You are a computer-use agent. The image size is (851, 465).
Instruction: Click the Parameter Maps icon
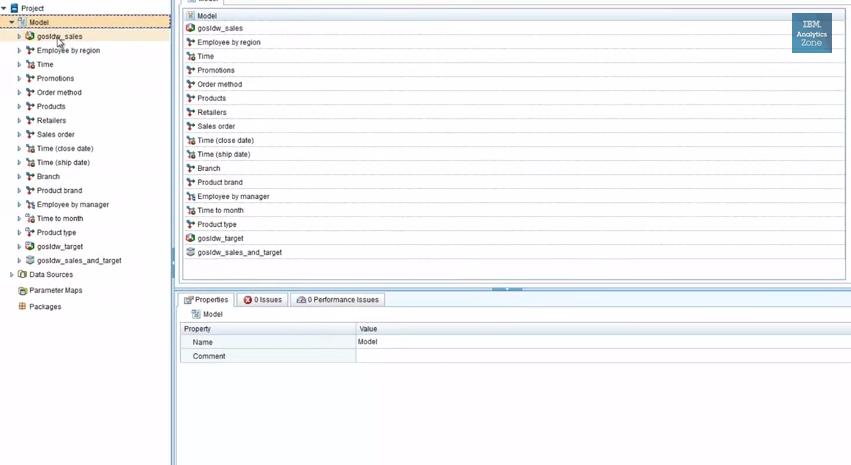(x=22, y=290)
